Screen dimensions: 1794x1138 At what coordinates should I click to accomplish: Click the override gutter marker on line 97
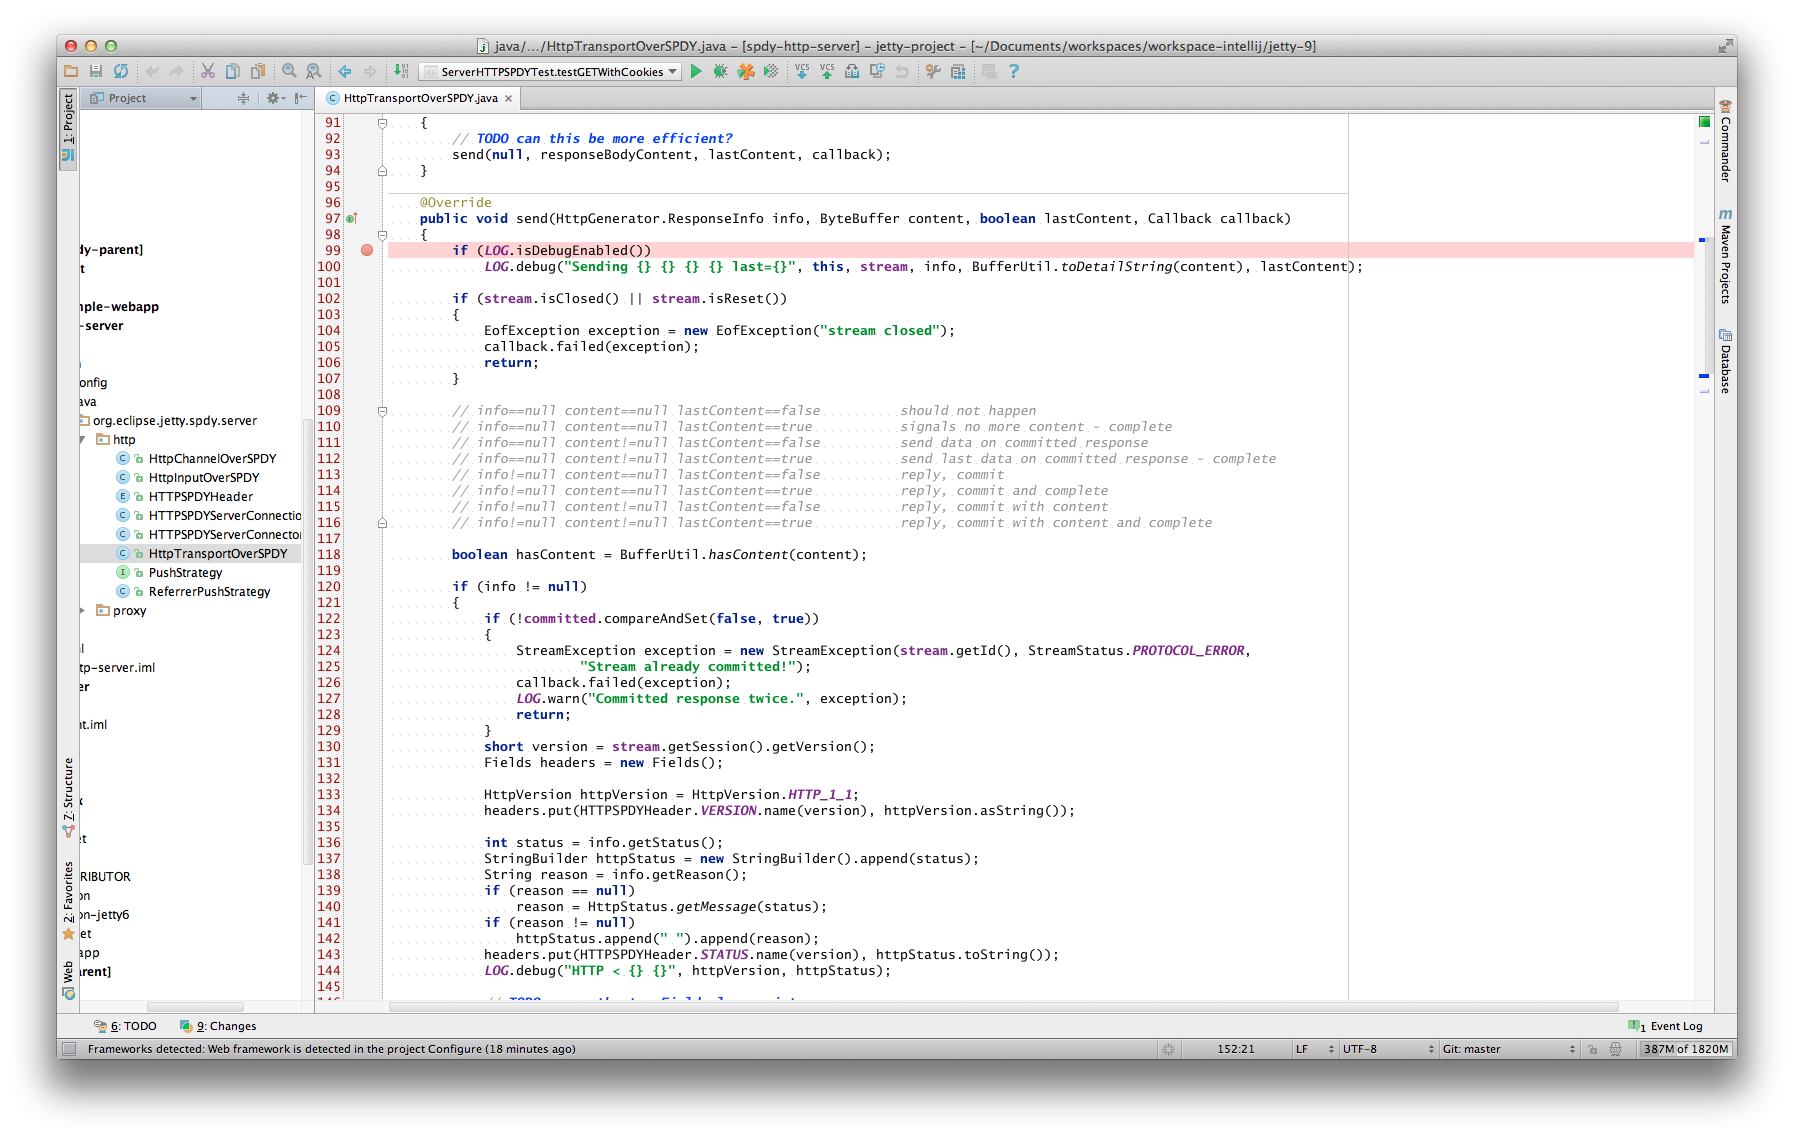pos(351,218)
